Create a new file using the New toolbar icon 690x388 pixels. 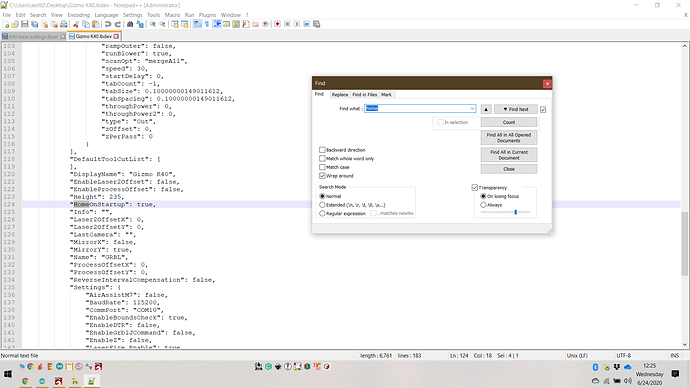tap(6, 24)
